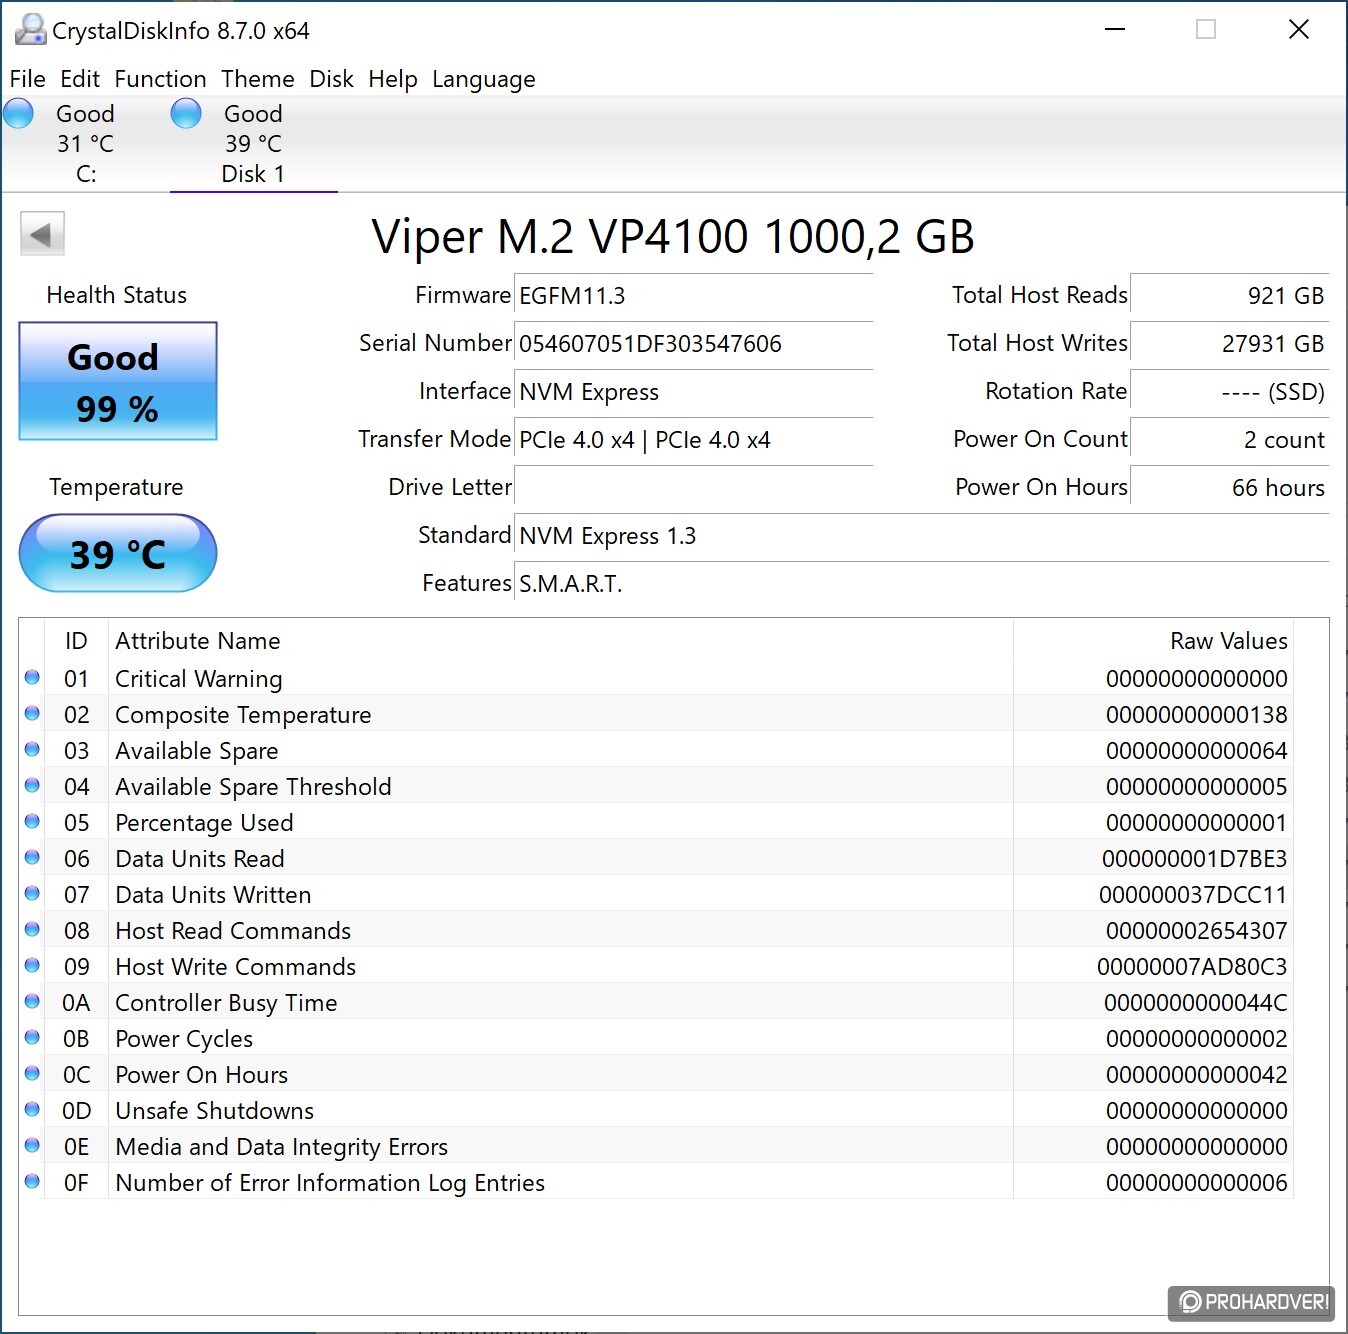Click status dot for Controller Busy Time

(32, 1002)
